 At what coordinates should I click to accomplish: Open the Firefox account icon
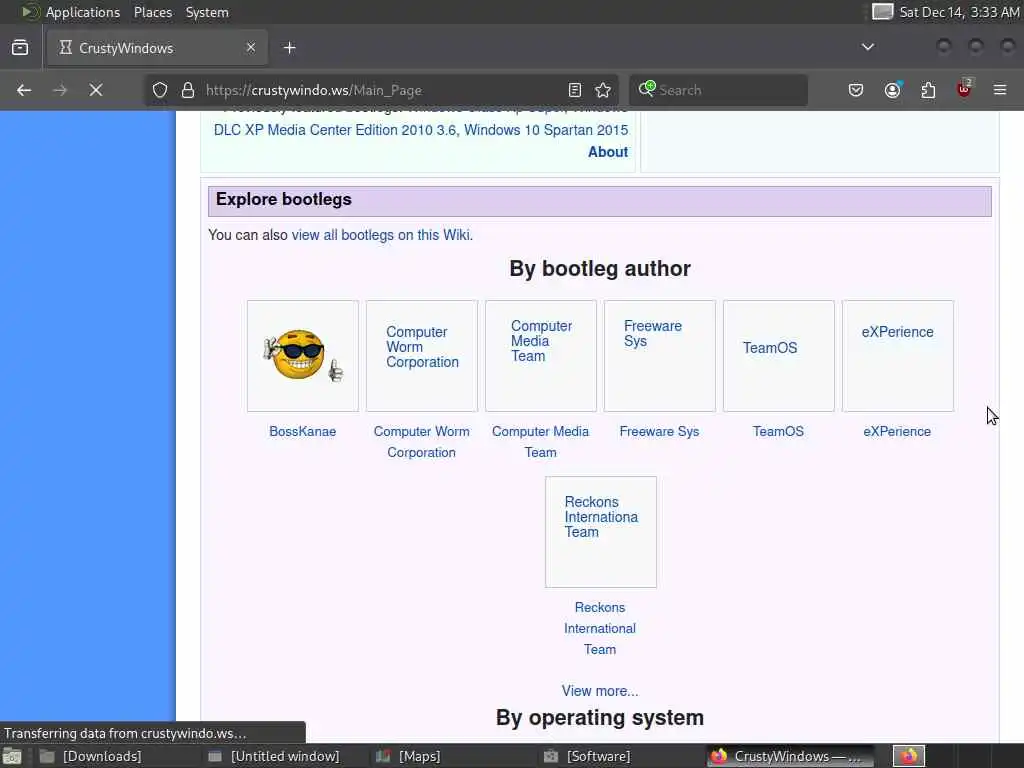click(892, 90)
